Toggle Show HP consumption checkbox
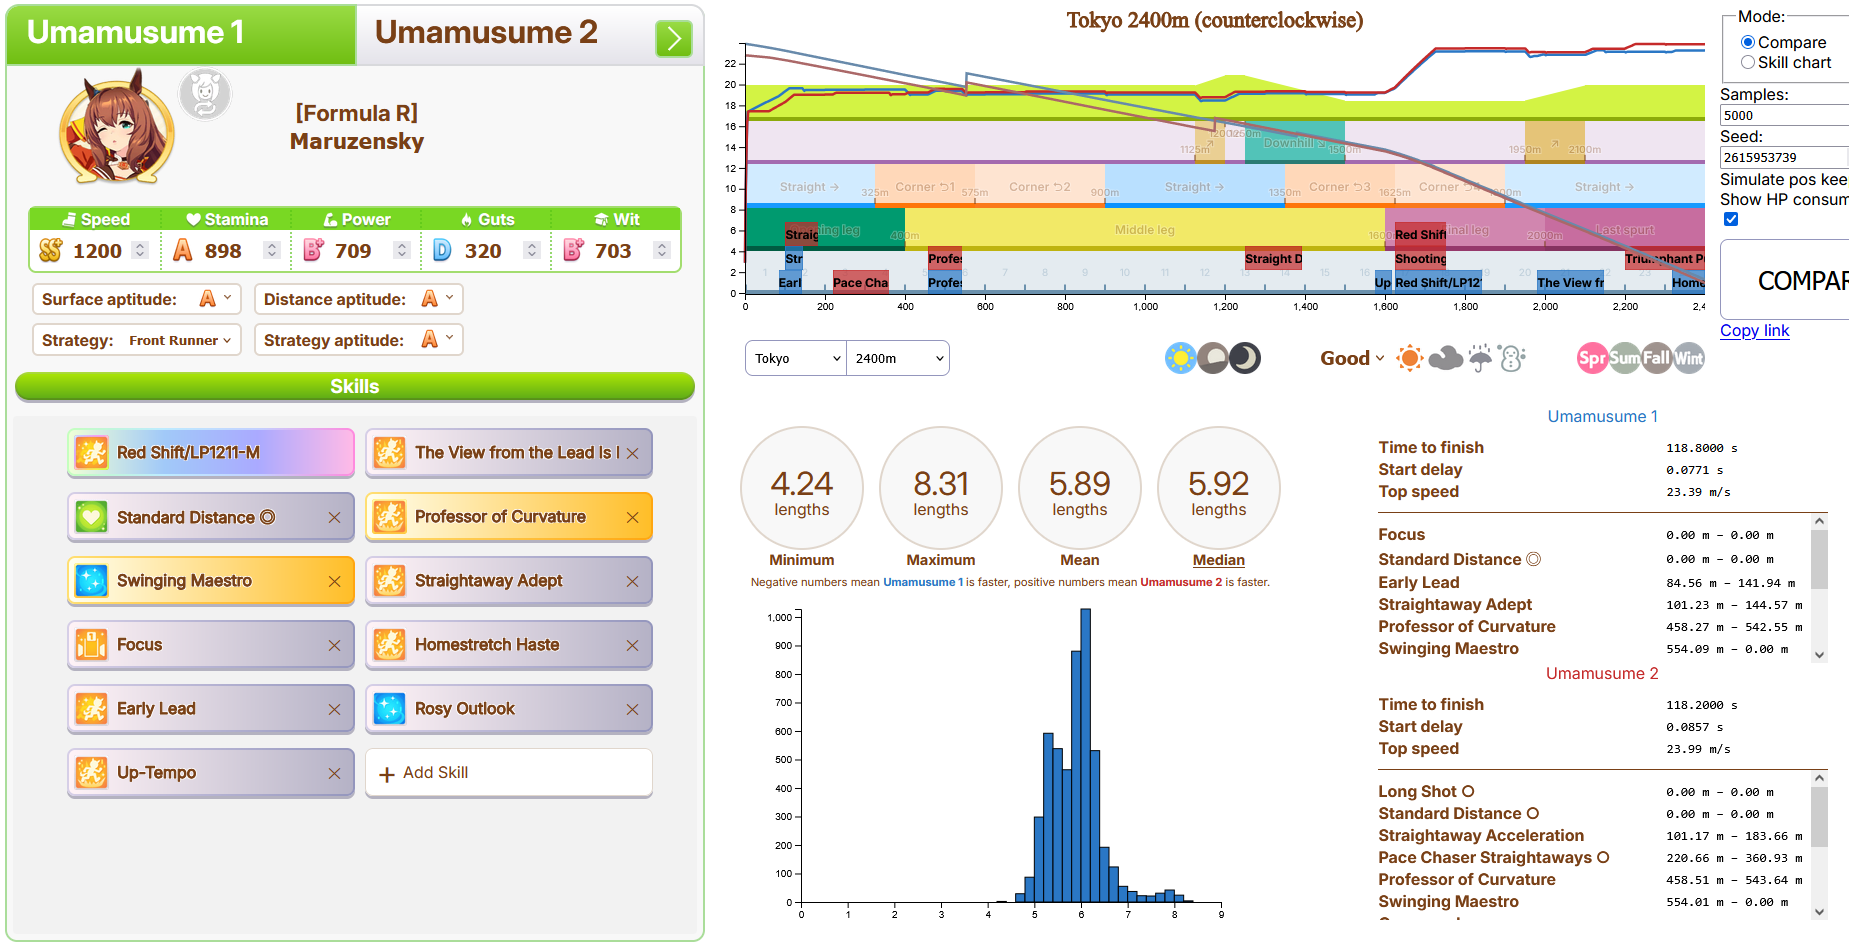The height and width of the screenshot is (948, 1849). 1731,219
